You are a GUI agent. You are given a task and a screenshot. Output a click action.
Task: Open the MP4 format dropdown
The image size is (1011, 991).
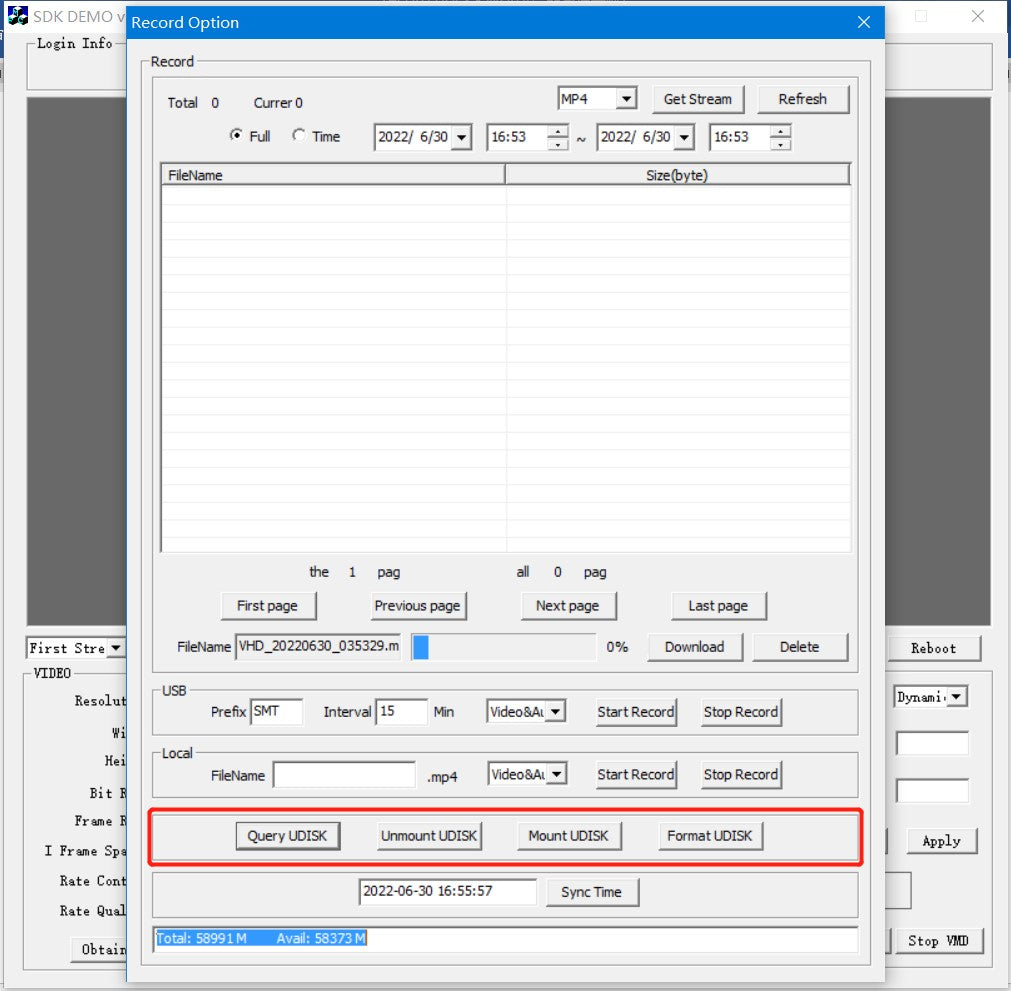click(626, 99)
